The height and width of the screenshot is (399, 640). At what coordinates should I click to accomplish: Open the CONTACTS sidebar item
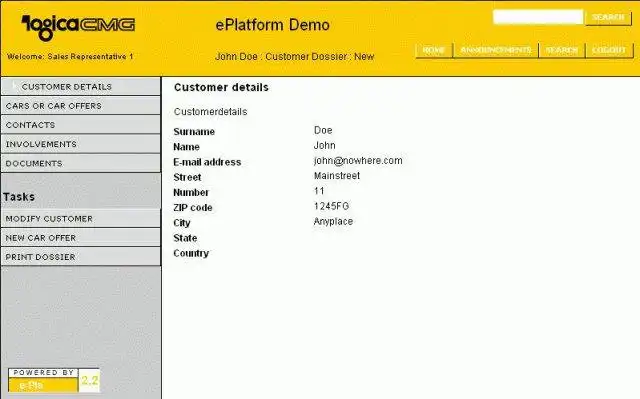coord(81,125)
